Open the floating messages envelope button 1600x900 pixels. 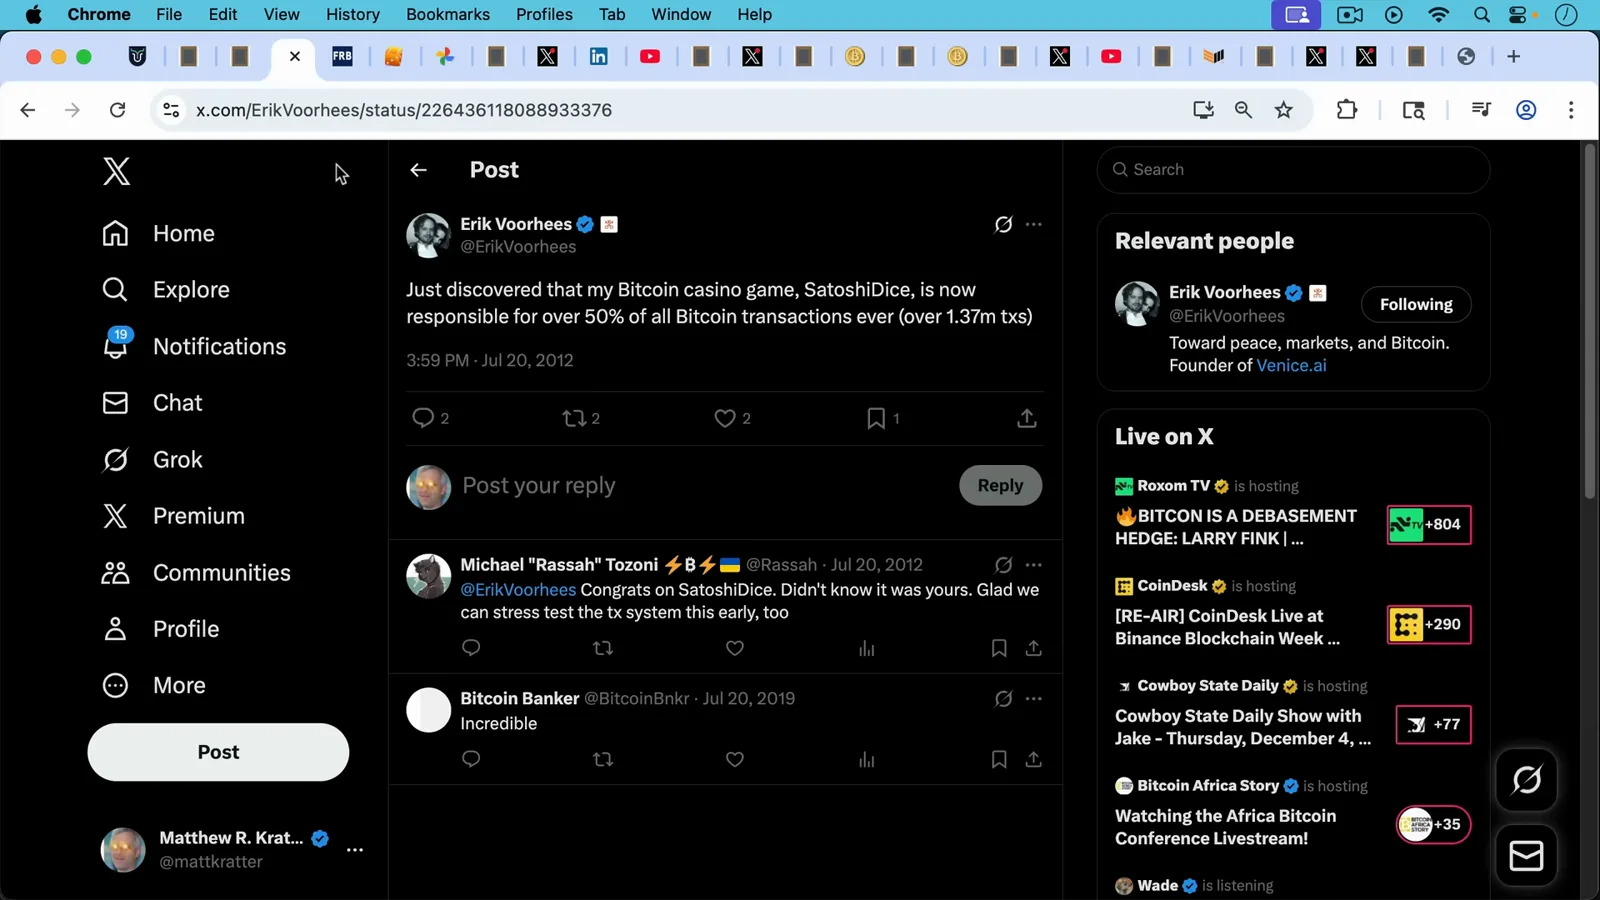coord(1526,856)
